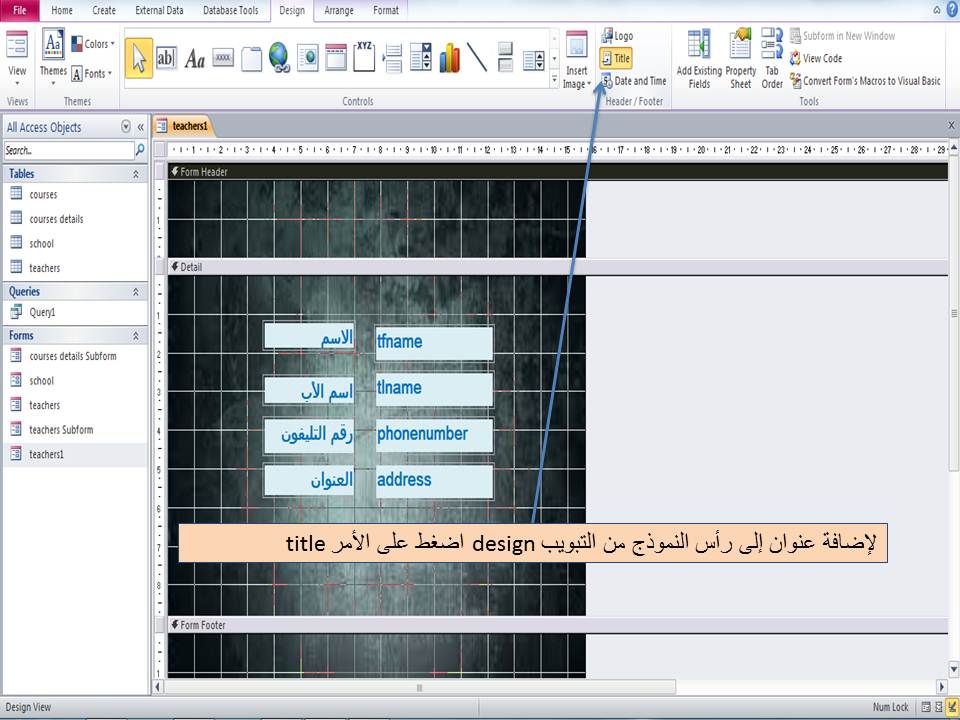Screen dimensions: 960x720
Task: Select the Line drawing control
Action: (477, 57)
